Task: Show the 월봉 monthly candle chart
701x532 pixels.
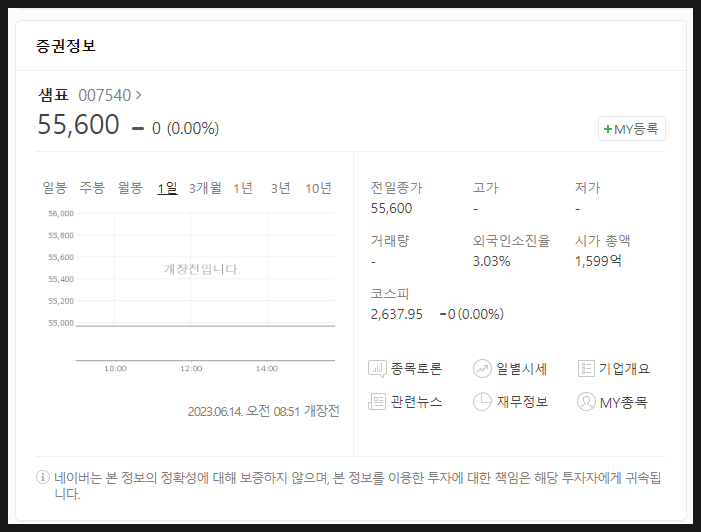Action: 130,188
